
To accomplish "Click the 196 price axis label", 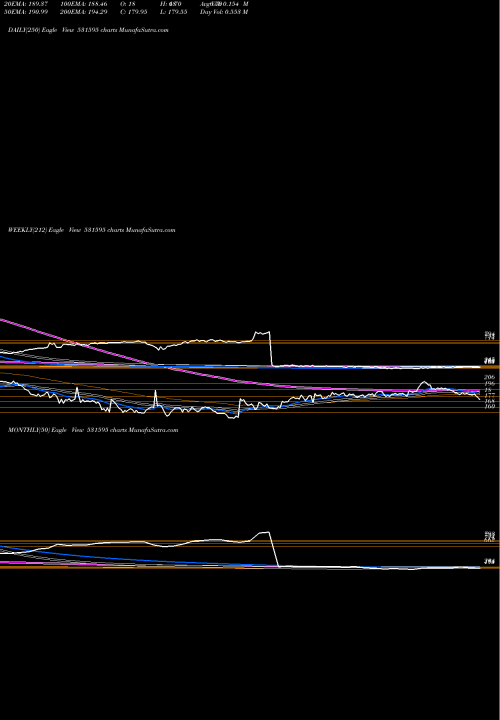I will coord(489,383).
